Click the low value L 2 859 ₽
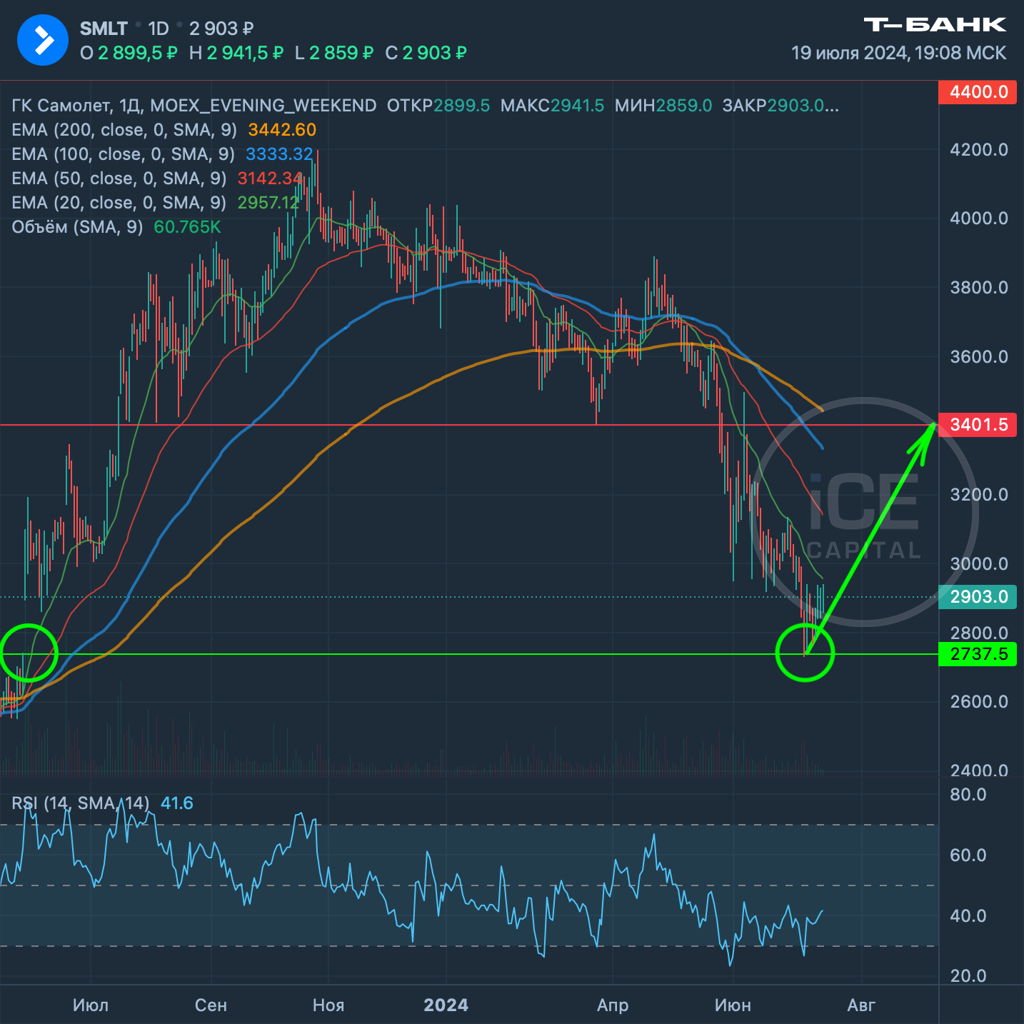 click(x=334, y=53)
